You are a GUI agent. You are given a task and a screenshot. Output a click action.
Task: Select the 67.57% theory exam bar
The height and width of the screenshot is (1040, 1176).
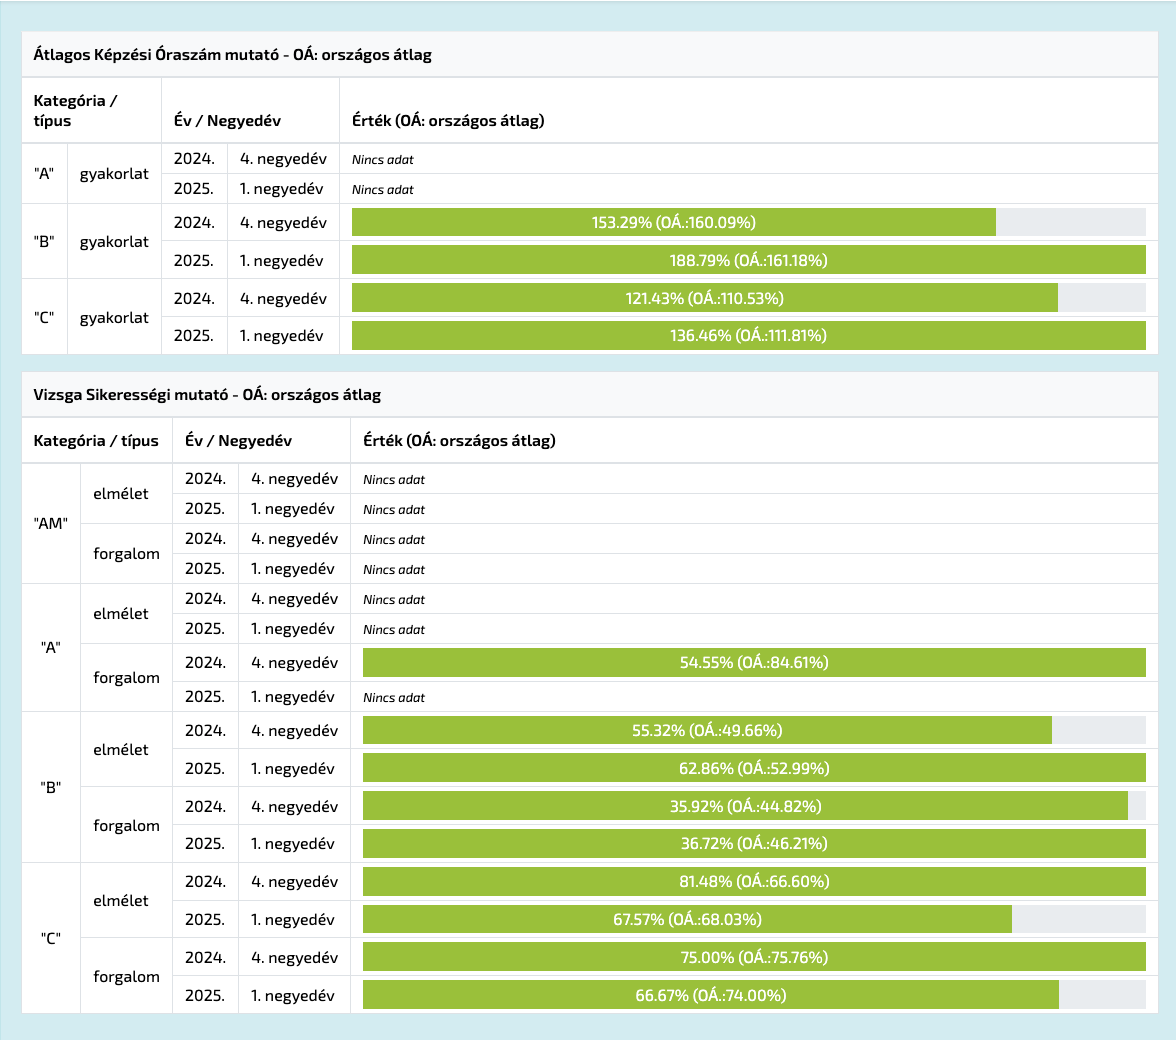click(x=687, y=920)
